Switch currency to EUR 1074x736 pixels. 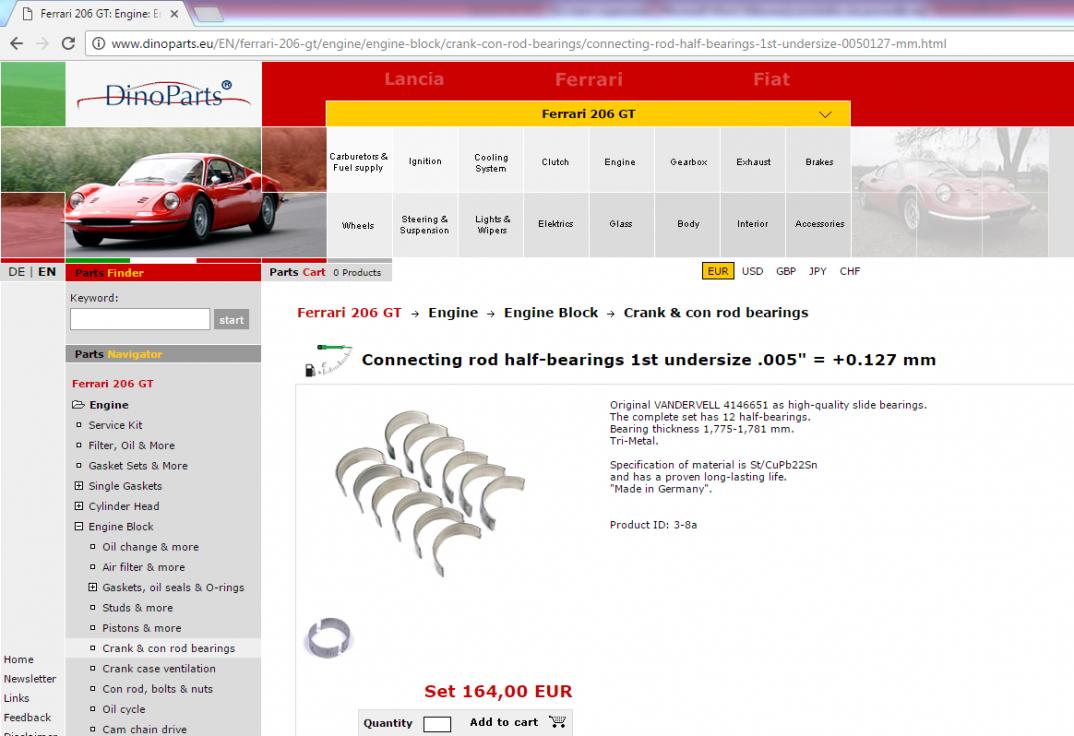click(718, 271)
